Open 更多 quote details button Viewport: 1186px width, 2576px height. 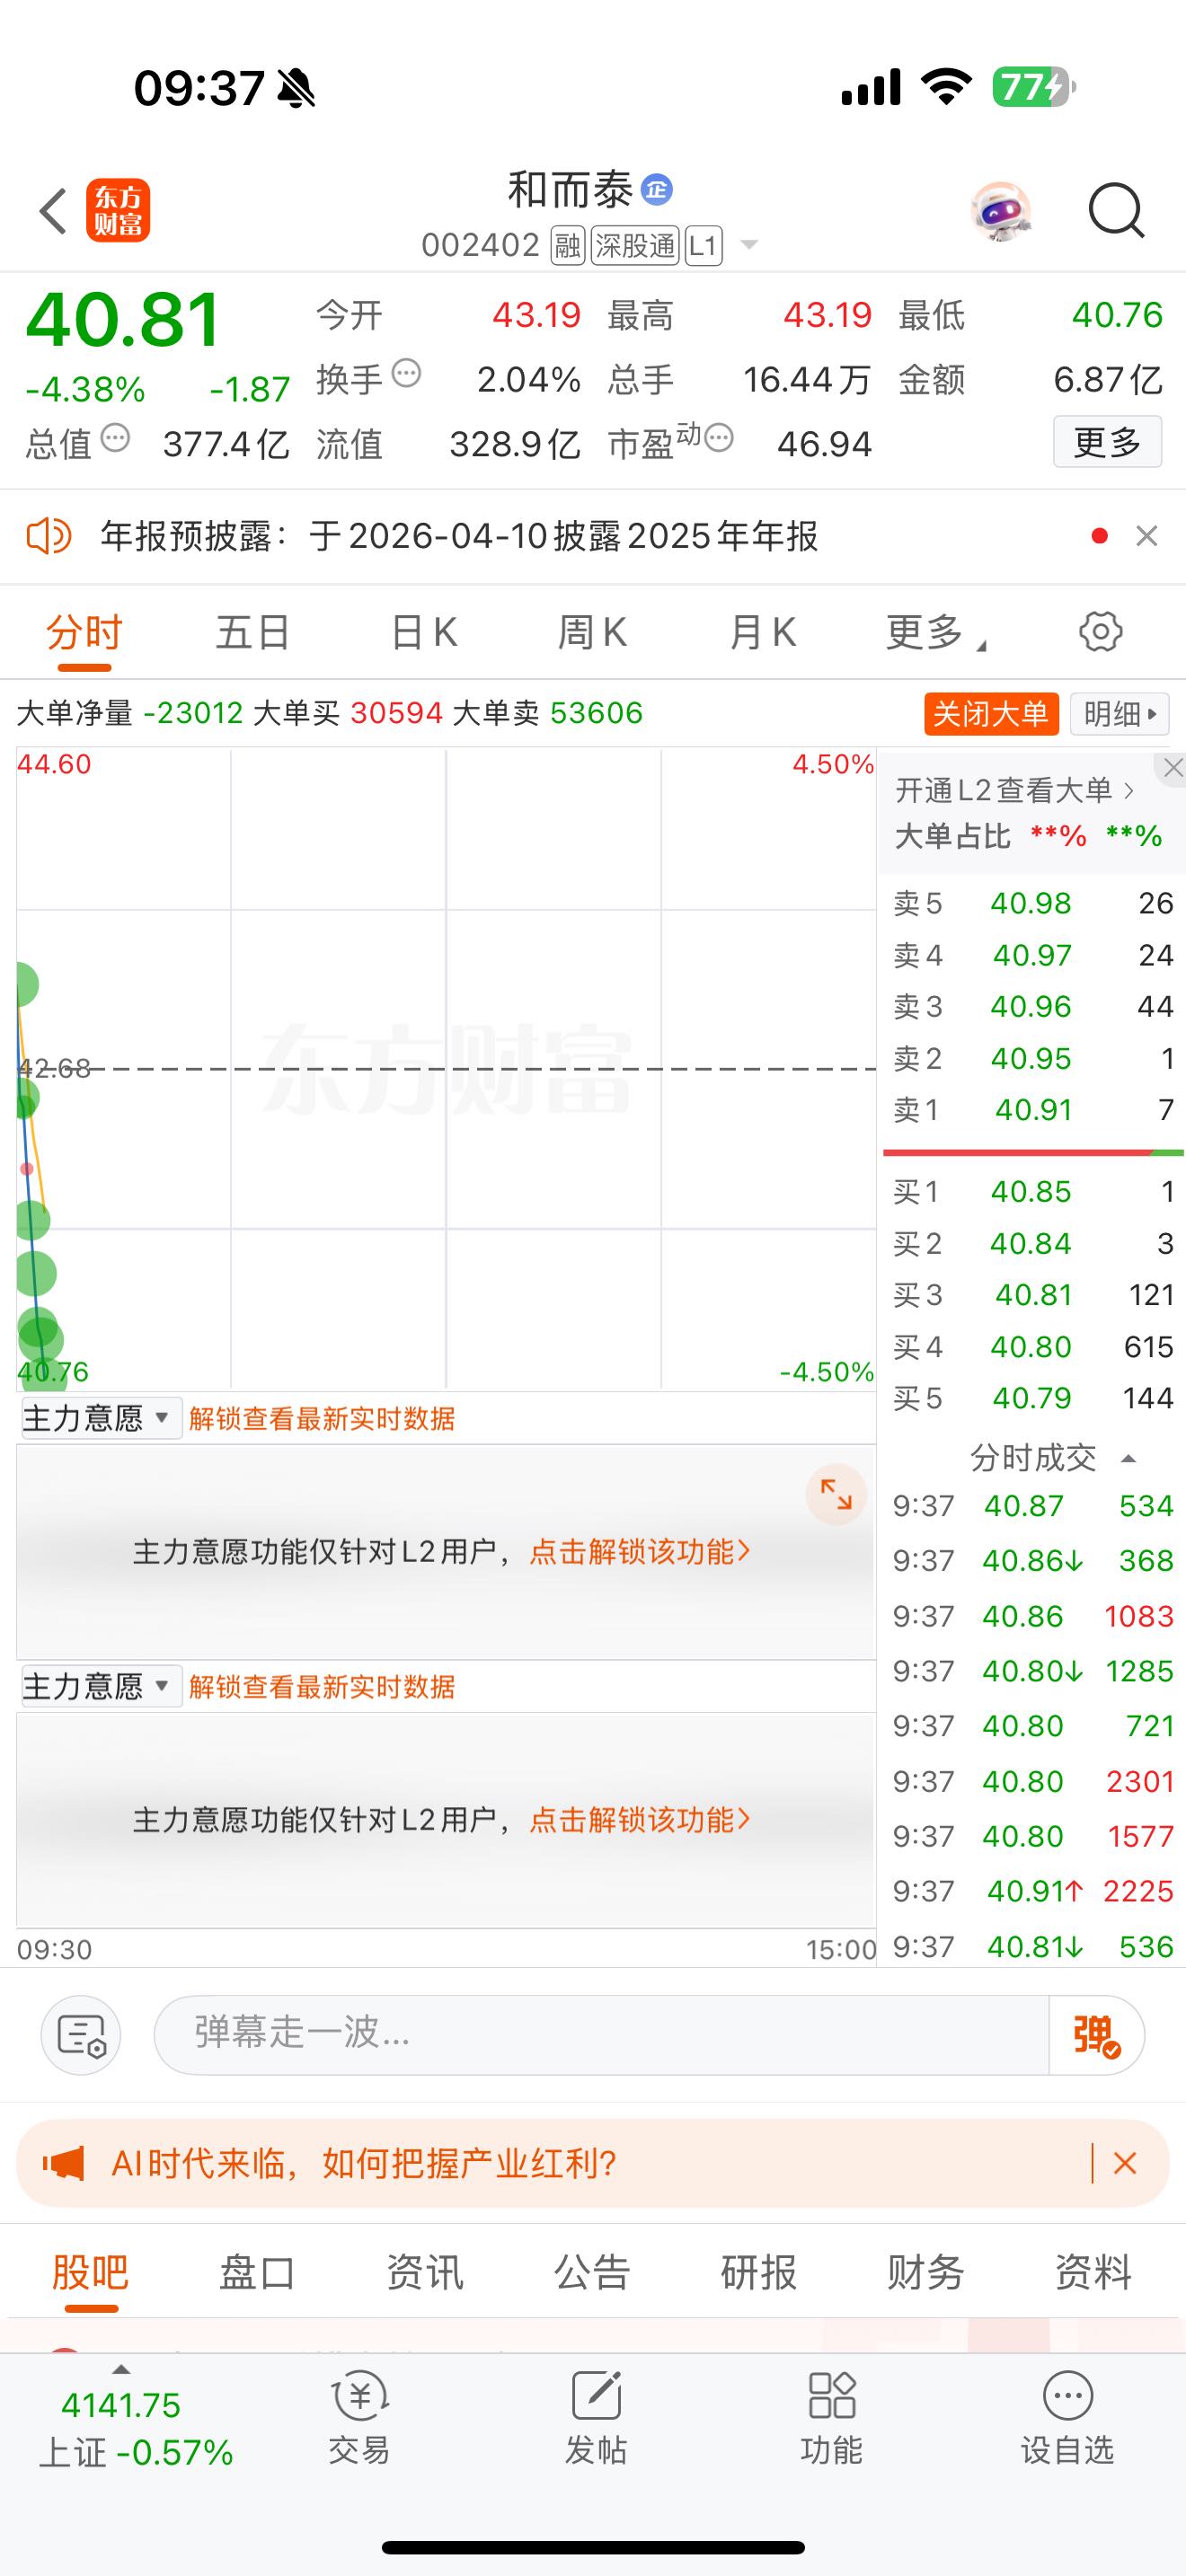pyautogui.click(x=1107, y=442)
